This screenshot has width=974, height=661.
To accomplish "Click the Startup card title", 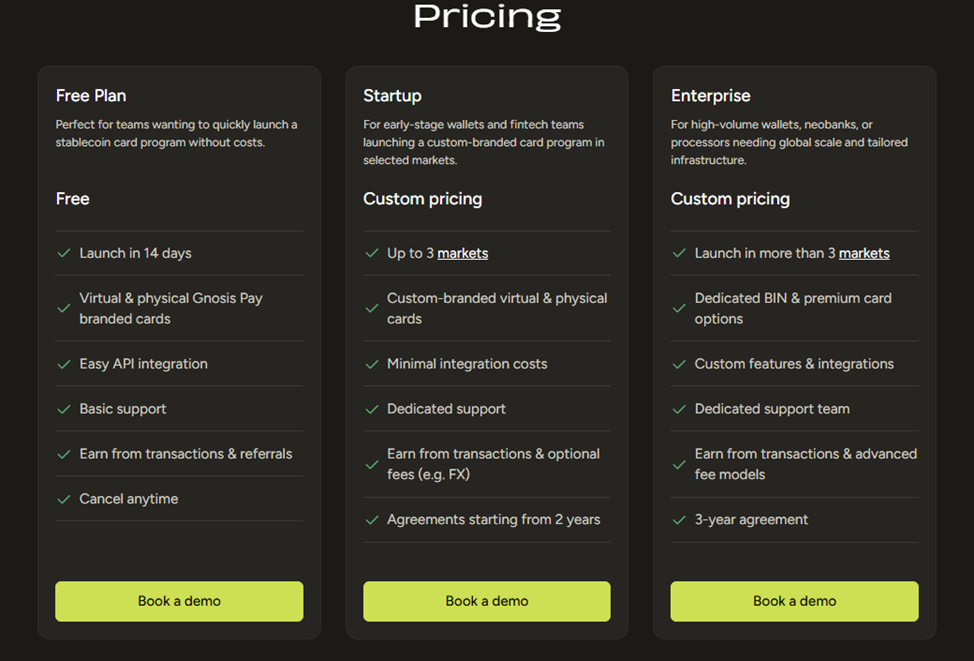I will 392,96.
